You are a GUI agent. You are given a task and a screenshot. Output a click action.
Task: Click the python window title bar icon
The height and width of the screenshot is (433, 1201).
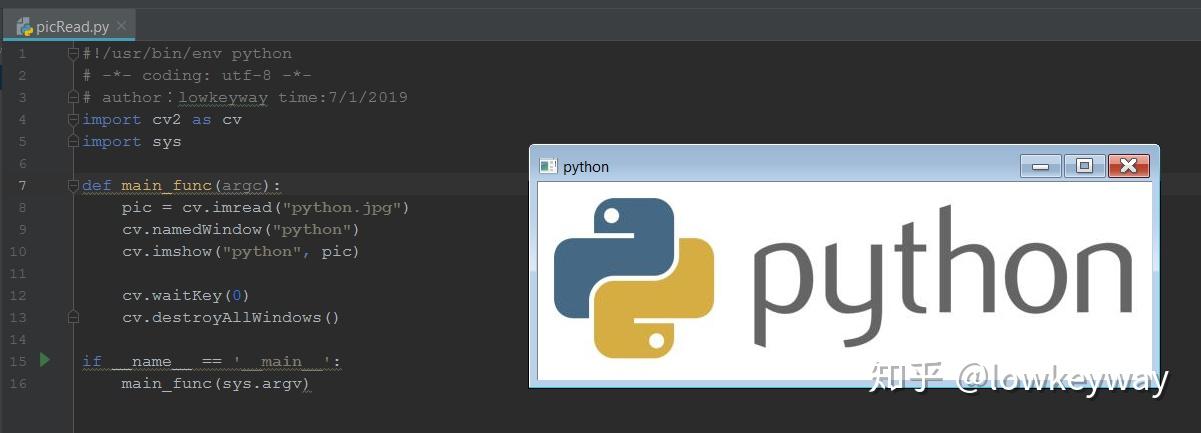(x=548, y=167)
